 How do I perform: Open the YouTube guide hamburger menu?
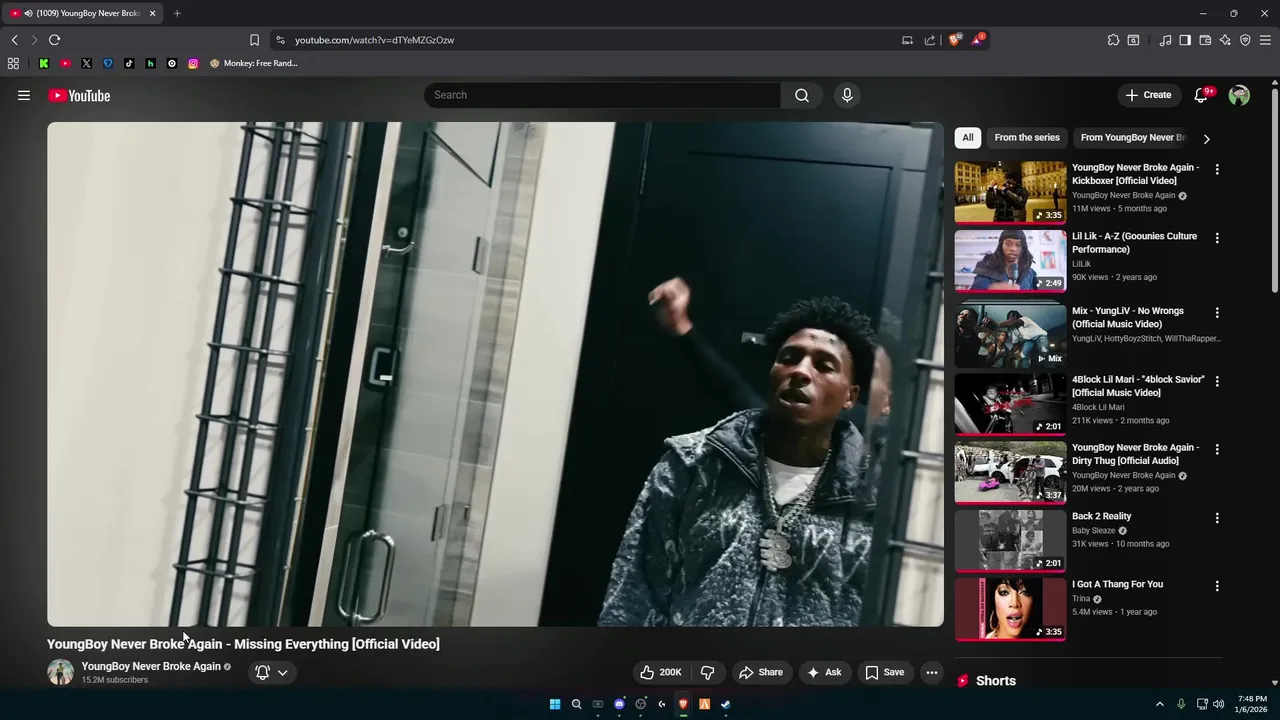click(x=24, y=95)
